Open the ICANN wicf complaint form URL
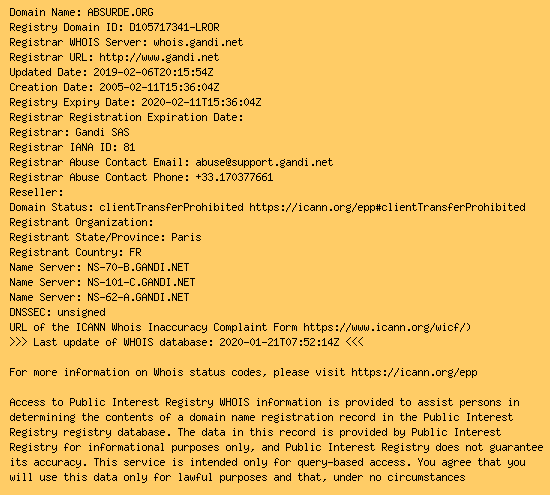 (x=387, y=327)
